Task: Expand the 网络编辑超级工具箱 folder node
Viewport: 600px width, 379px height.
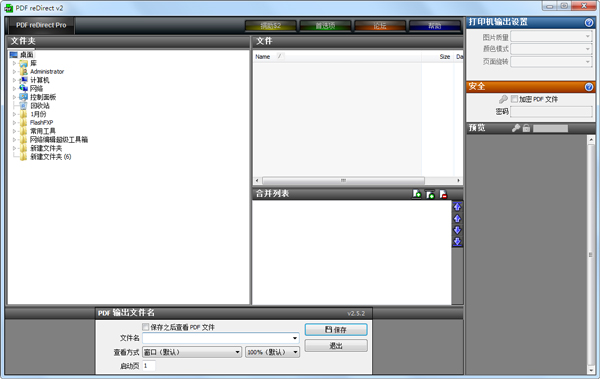Action: 15,139
